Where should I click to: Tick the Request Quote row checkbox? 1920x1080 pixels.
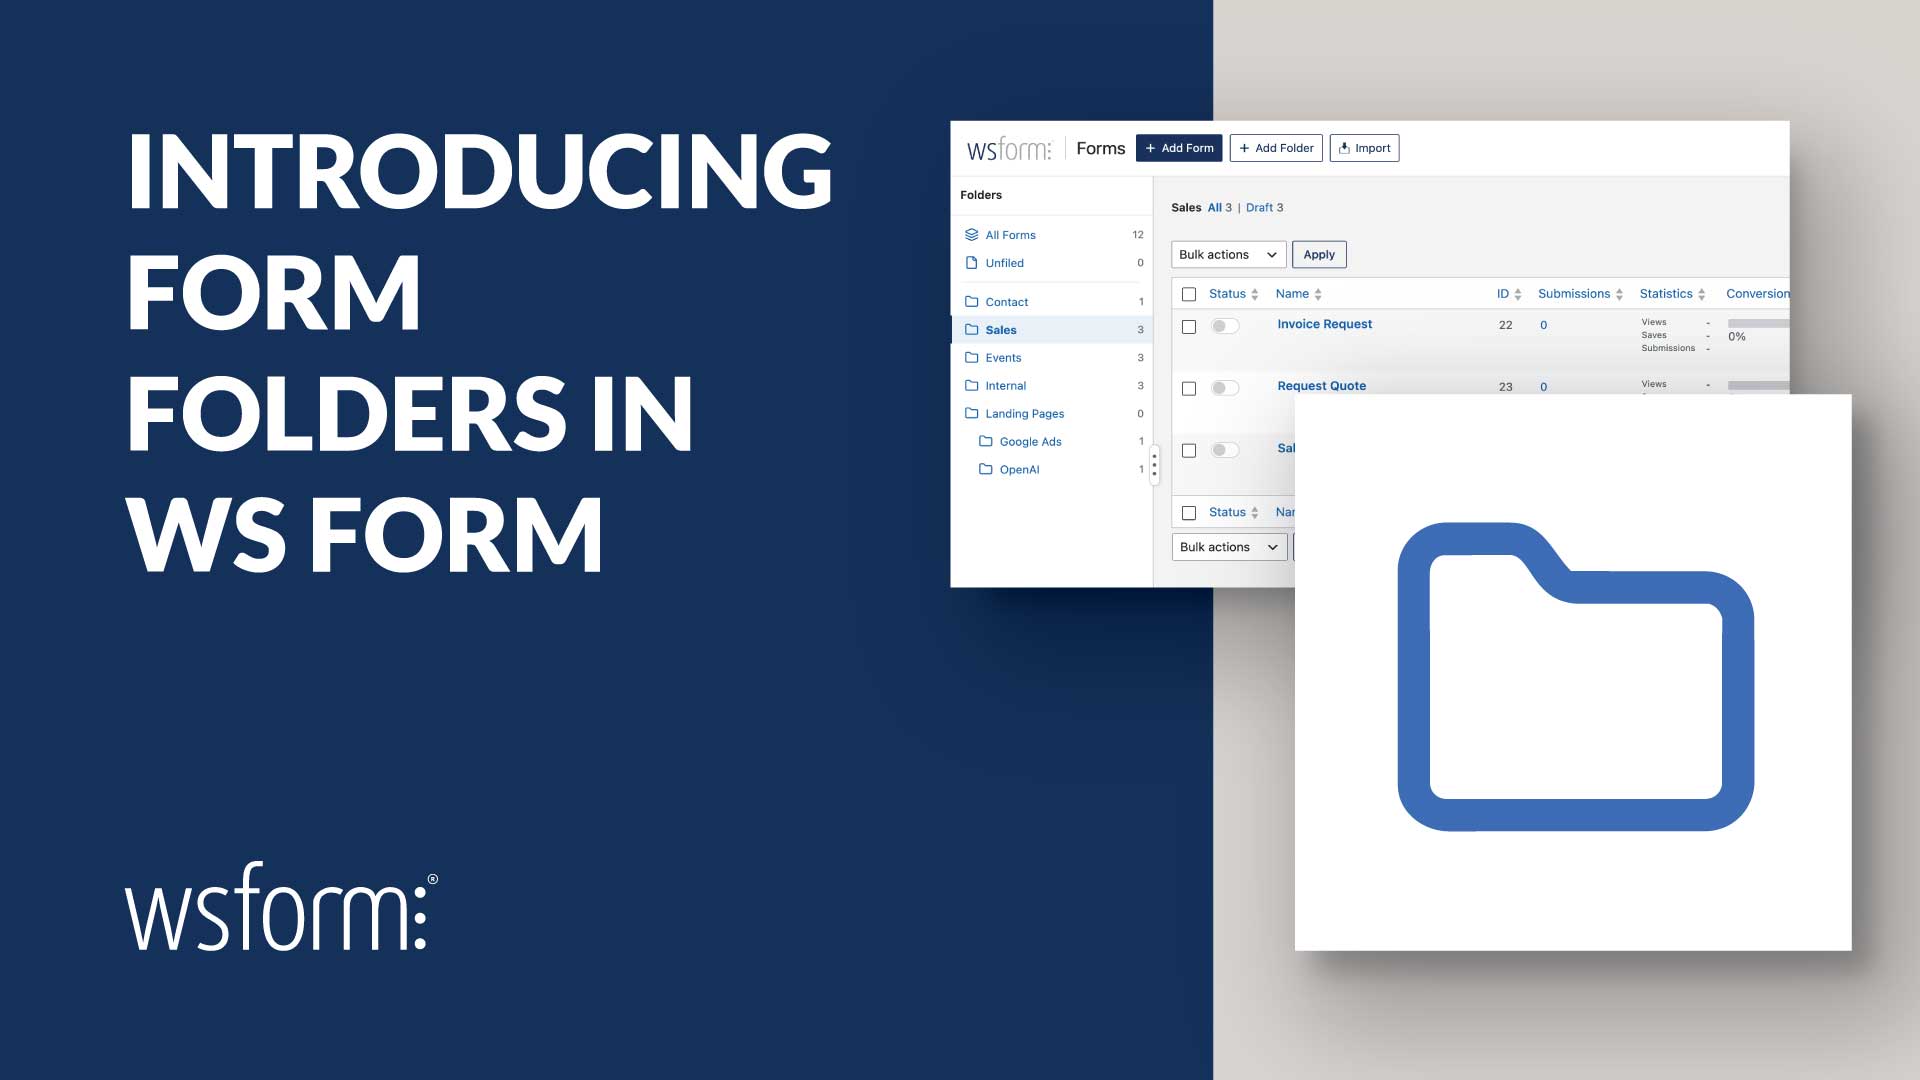(x=1189, y=389)
